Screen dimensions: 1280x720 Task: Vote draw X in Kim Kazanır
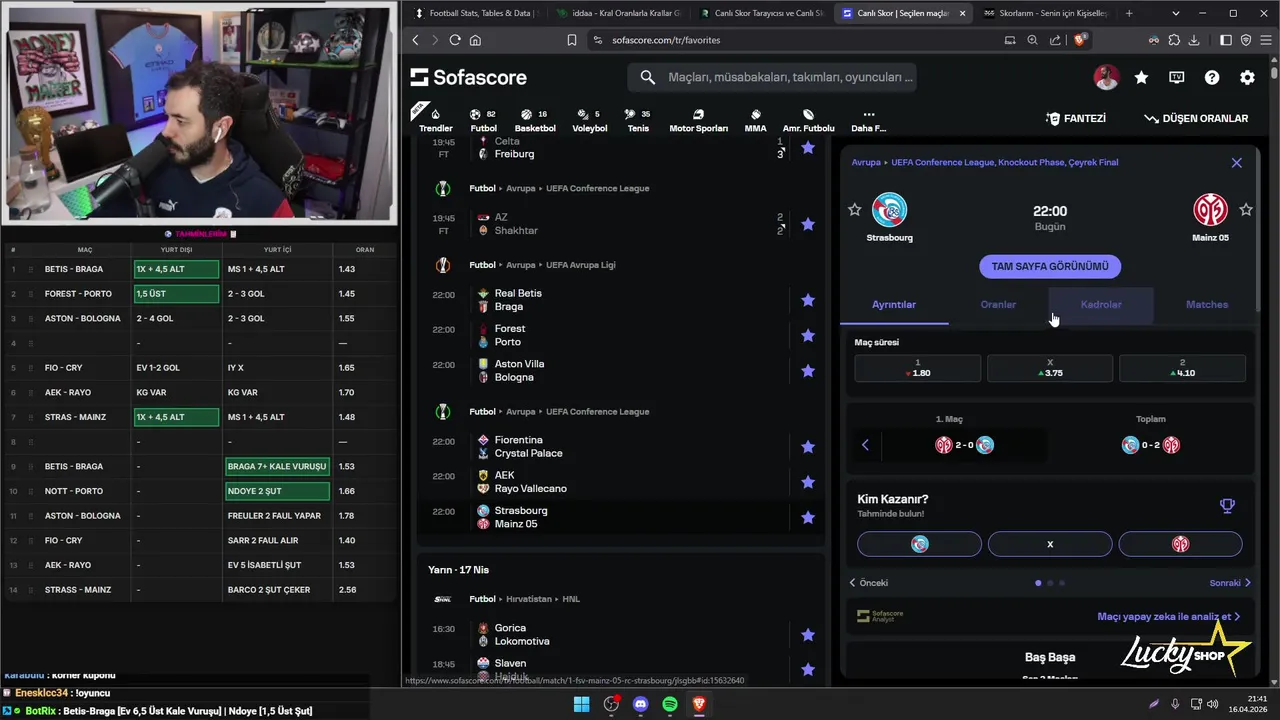(1050, 544)
